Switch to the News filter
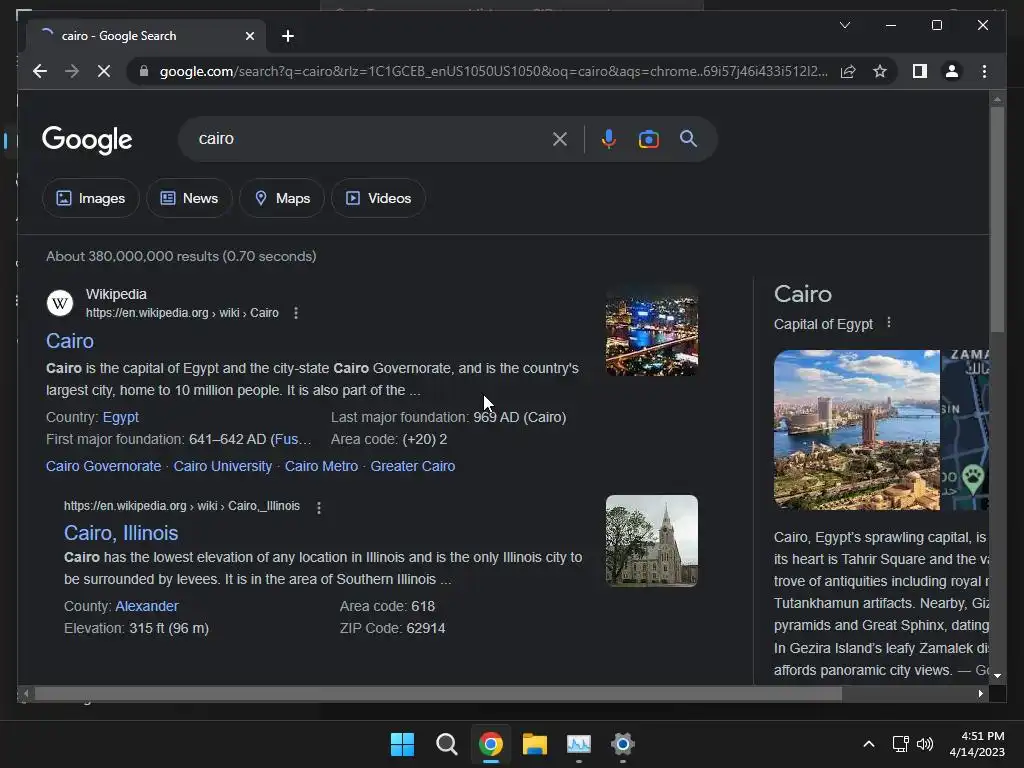Screen dimensions: 1024x768 point(189,198)
